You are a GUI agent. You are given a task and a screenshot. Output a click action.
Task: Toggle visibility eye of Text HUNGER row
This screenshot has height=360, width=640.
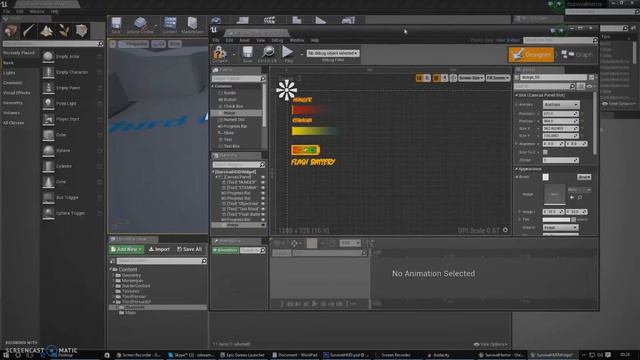(263, 182)
